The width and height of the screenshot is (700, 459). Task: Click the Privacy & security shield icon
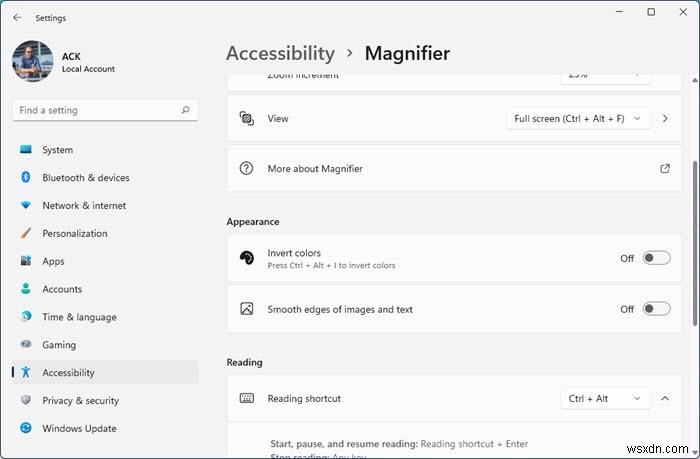(x=26, y=400)
